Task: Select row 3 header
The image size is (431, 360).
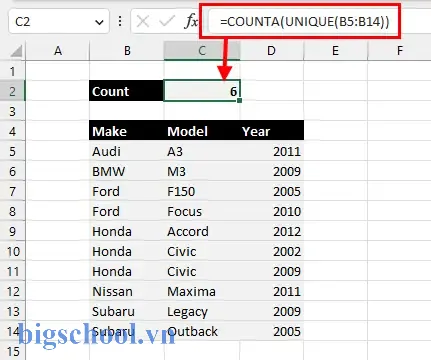Action: point(12,111)
